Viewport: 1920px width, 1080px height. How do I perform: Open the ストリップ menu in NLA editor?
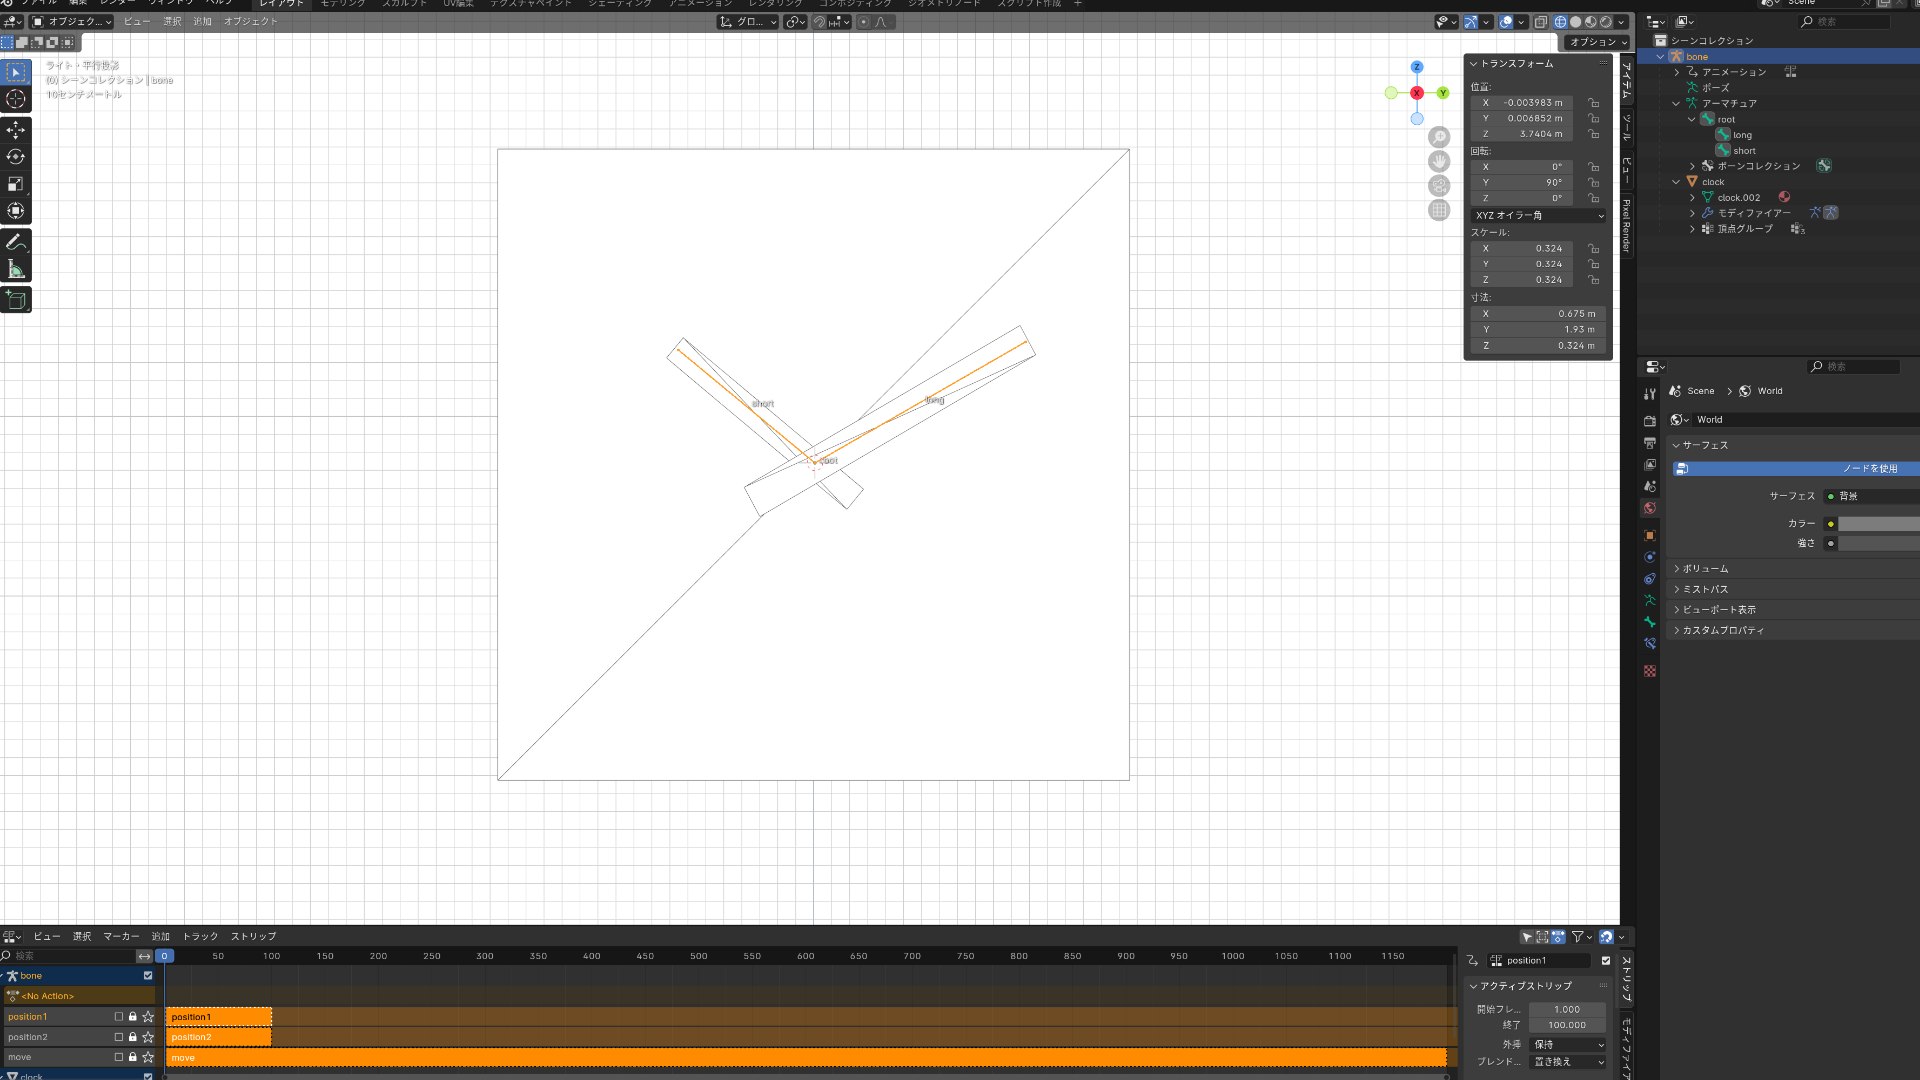click(x=253, y=937)
